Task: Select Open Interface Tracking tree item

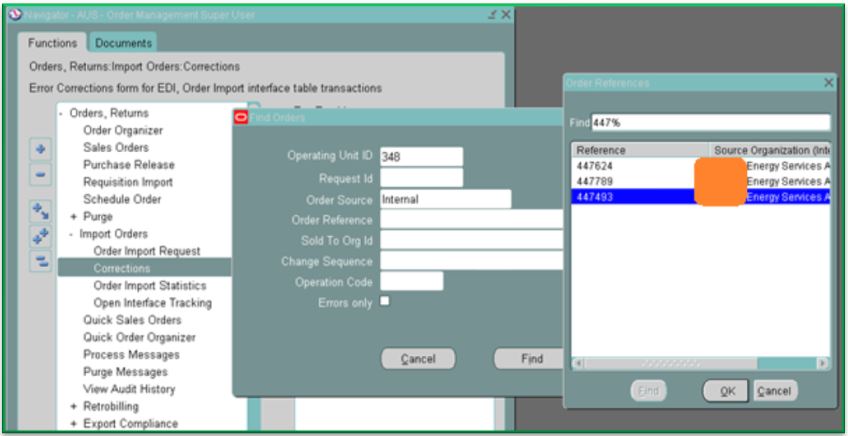Action: (x=153, y=303)
